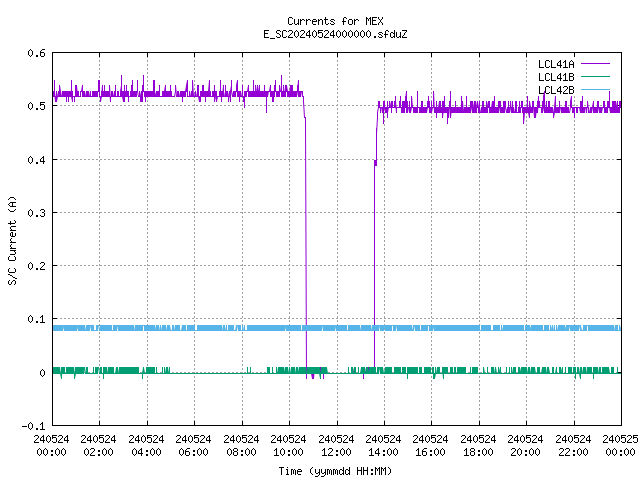The height and width of the screenshot is (480, 640).
Task: Click the purple LCL41A falling edge near 10:40
Action: pos(306,237)
